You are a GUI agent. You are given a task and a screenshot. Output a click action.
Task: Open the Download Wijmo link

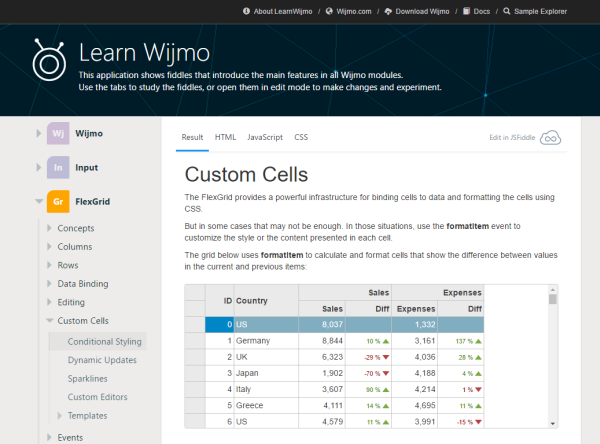(422, 11)
